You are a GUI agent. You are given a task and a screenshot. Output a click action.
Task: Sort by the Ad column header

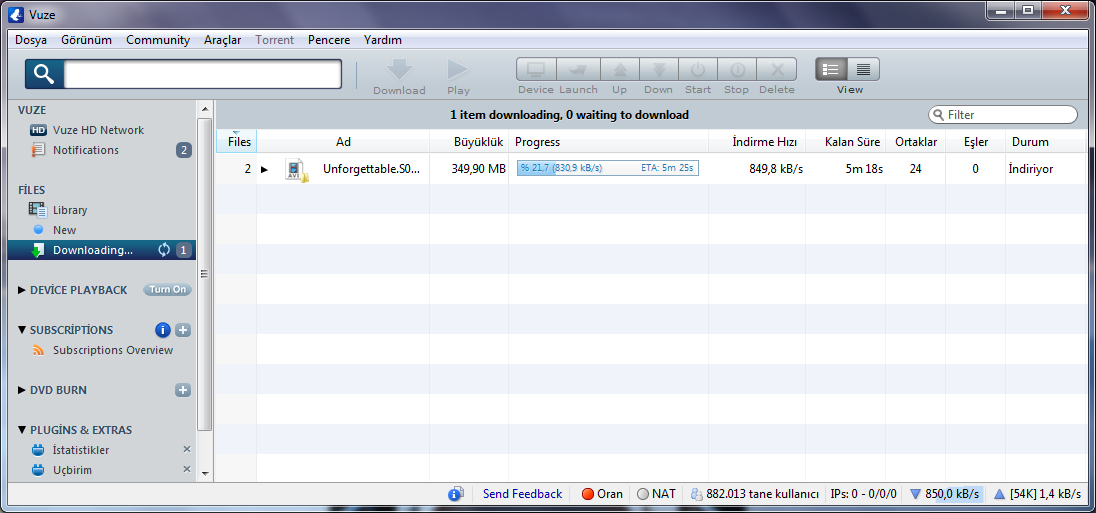[343, 142]
